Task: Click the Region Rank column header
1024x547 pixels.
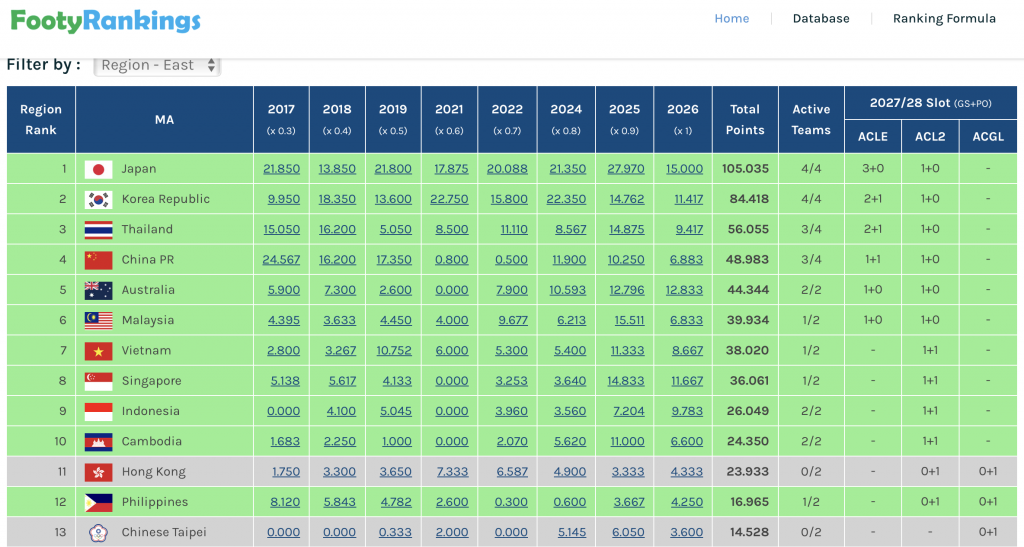Action: pyautogui.click(x=41, y=120)
